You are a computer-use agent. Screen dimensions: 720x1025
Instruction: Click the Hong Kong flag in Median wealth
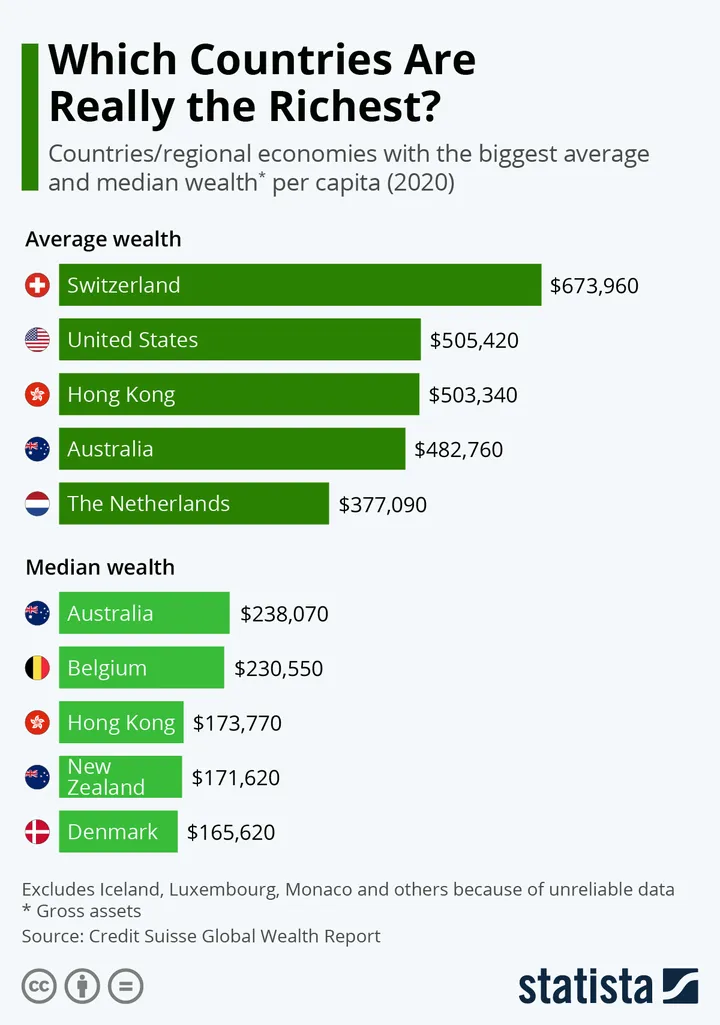click(x=37, y=723)
